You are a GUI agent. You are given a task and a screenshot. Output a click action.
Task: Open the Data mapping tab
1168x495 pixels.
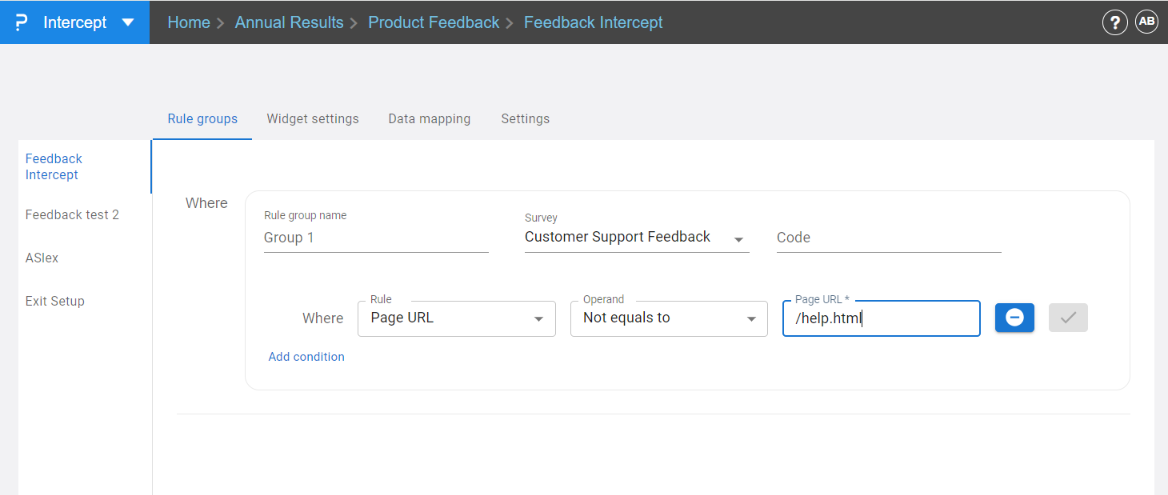429,119
